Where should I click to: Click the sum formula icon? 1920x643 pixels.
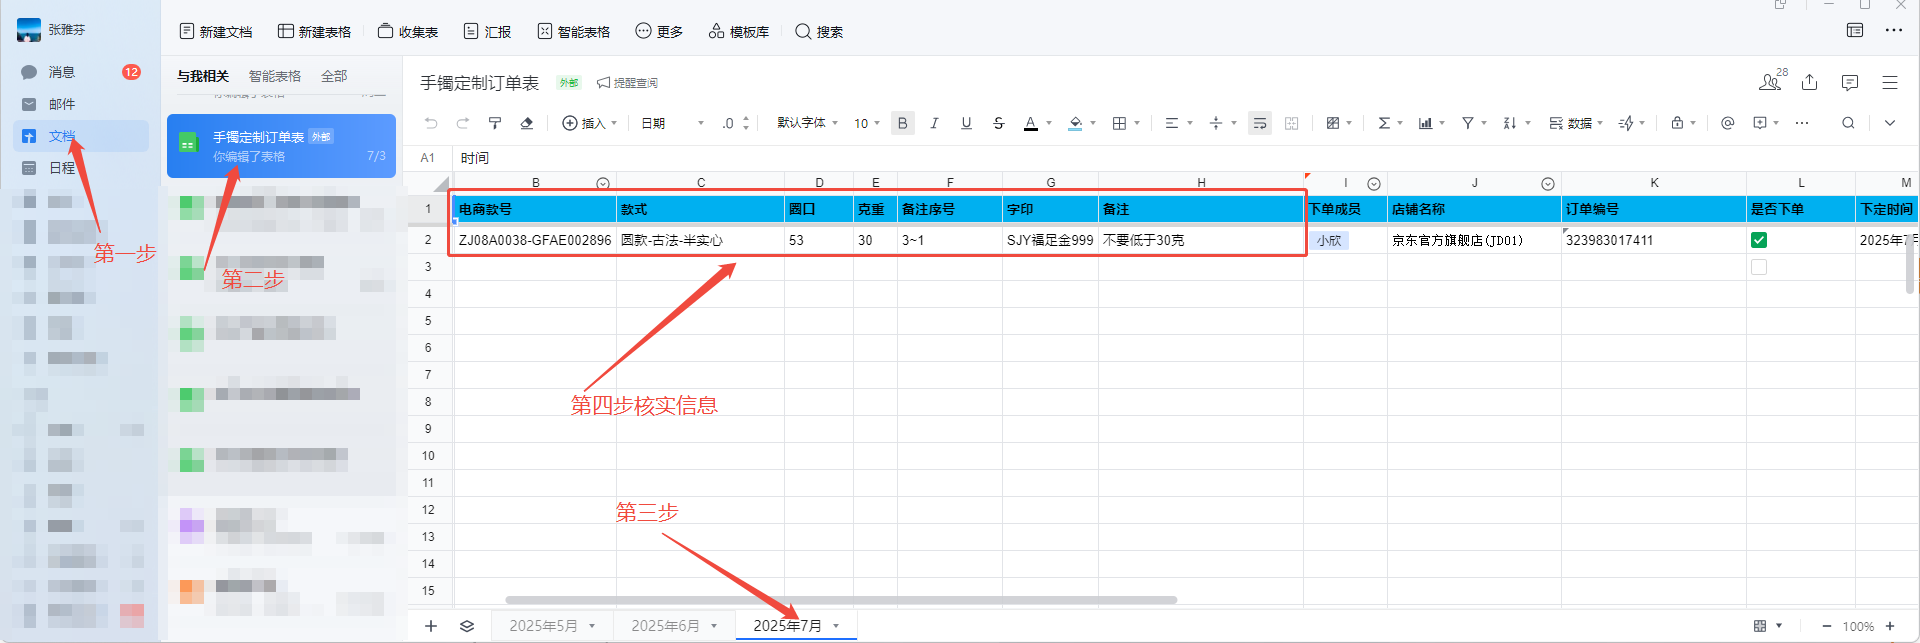pyautogui.click(x=1384, y=123)
